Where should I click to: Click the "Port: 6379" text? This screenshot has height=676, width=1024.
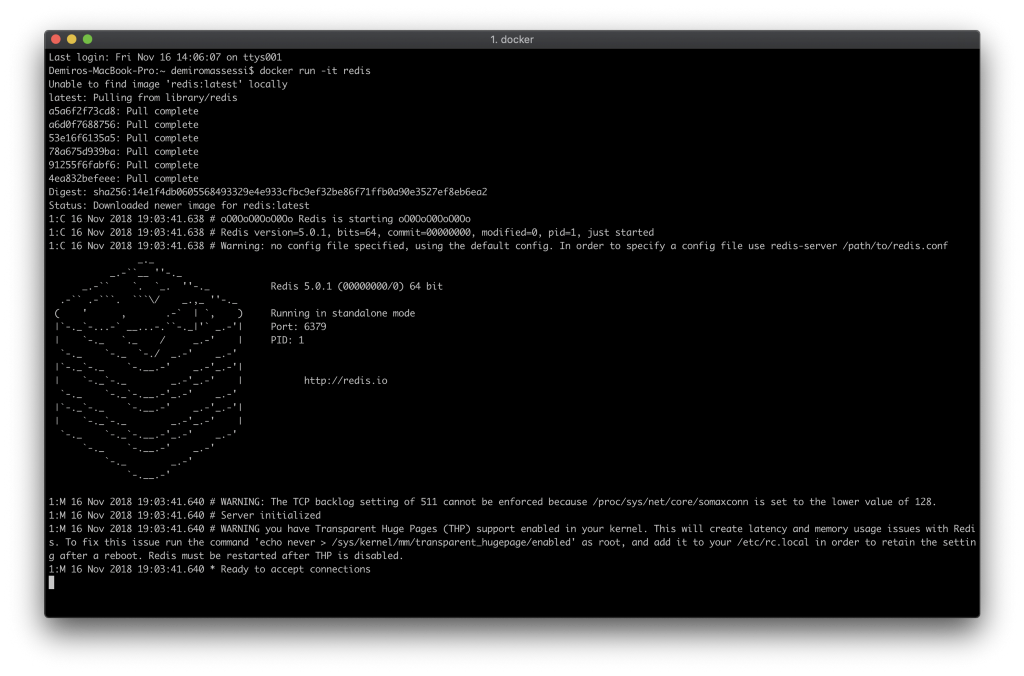298,326
